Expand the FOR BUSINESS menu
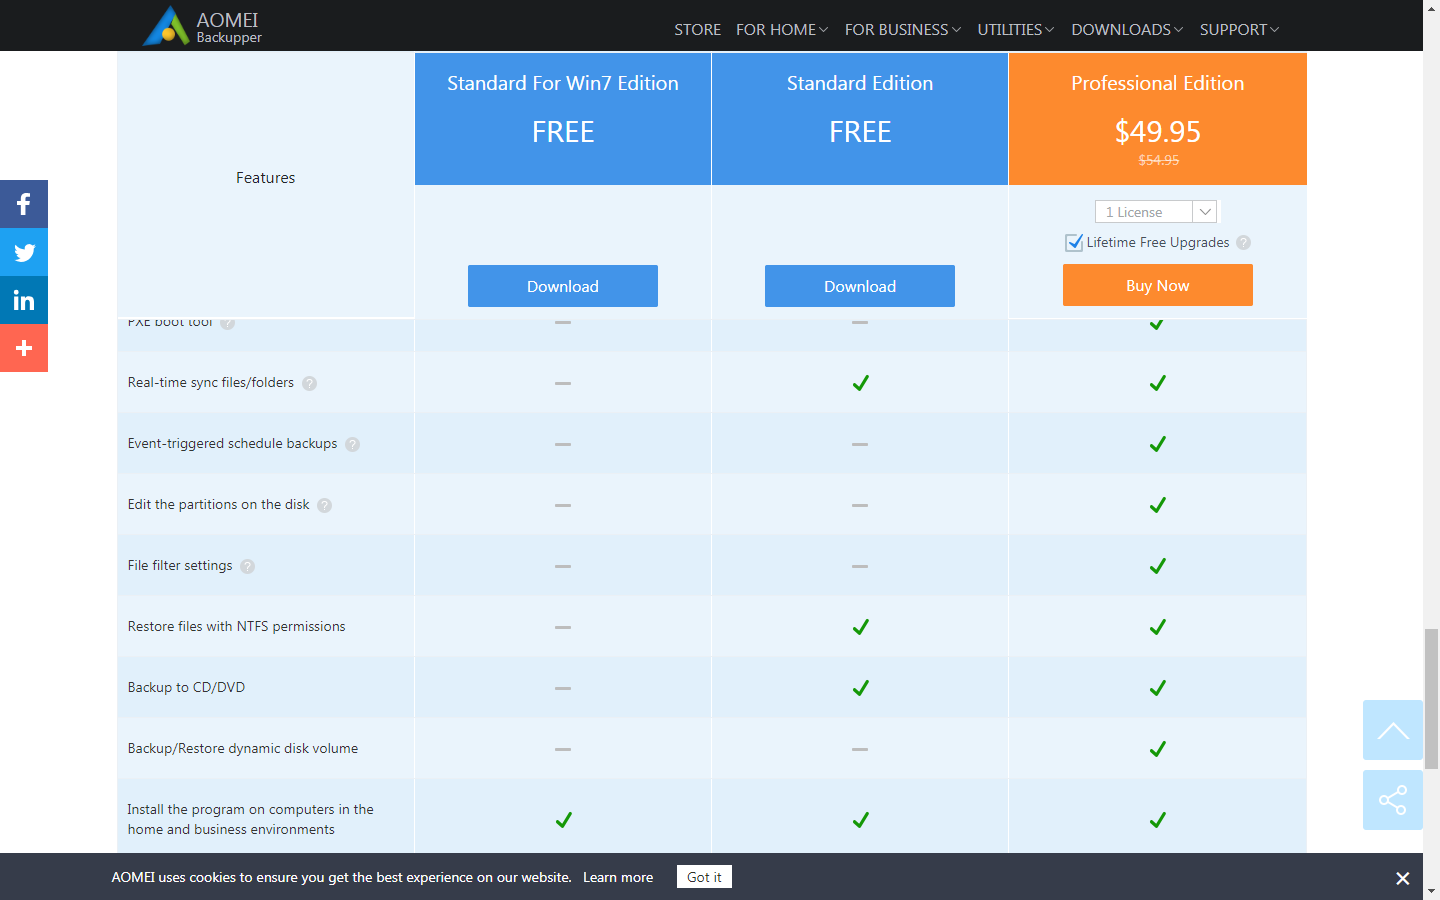1440x900 pixels. point(903,30)
